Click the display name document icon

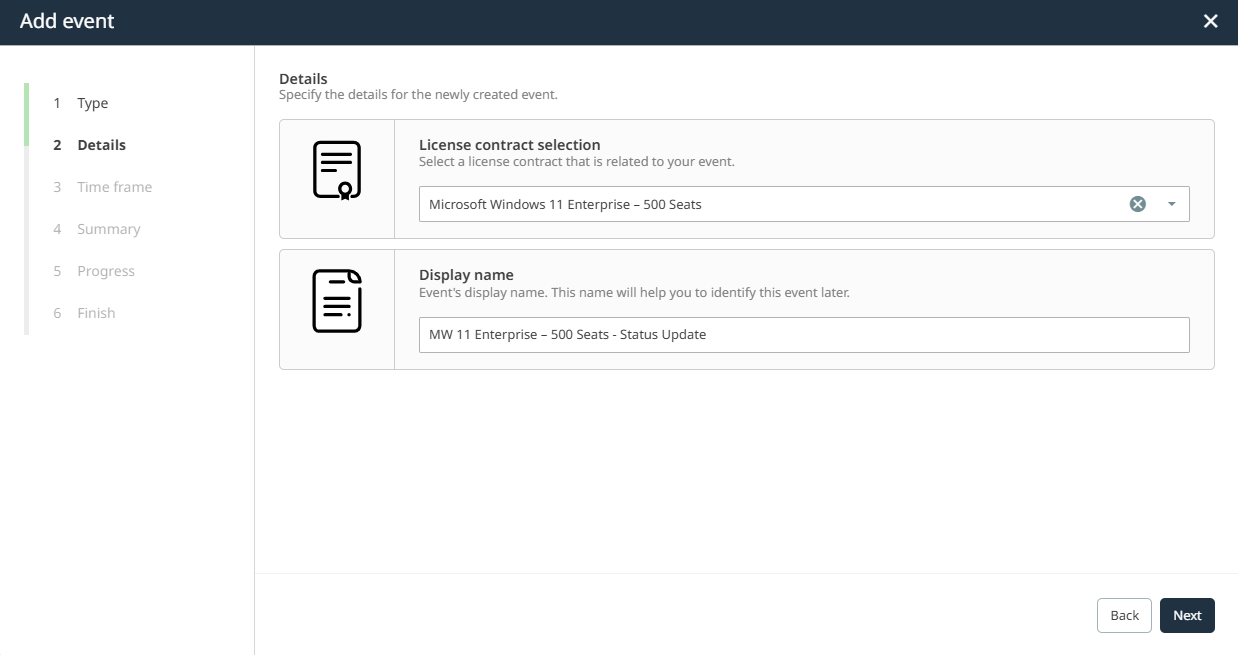337,301
